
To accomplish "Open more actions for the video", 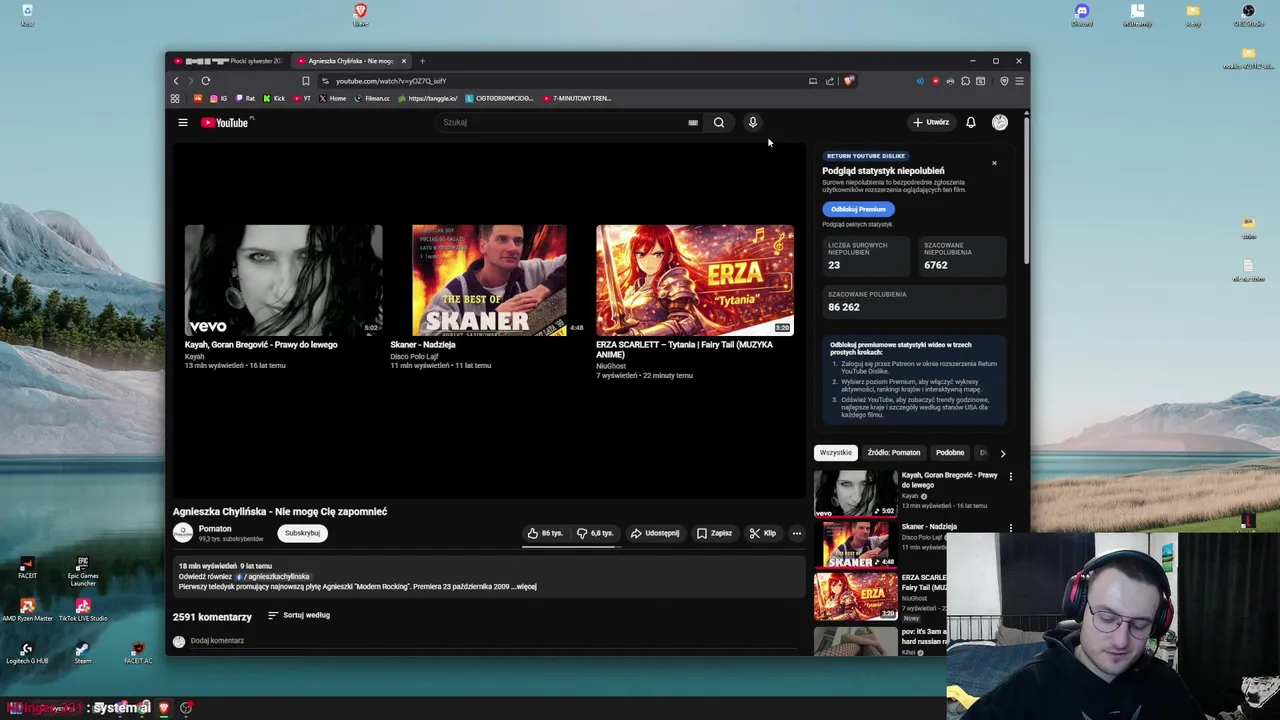I will tap(797, 533).
